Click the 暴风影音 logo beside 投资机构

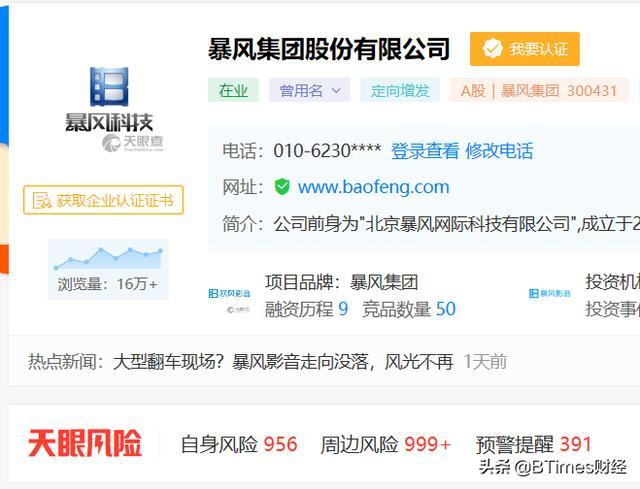click(549, 293)
